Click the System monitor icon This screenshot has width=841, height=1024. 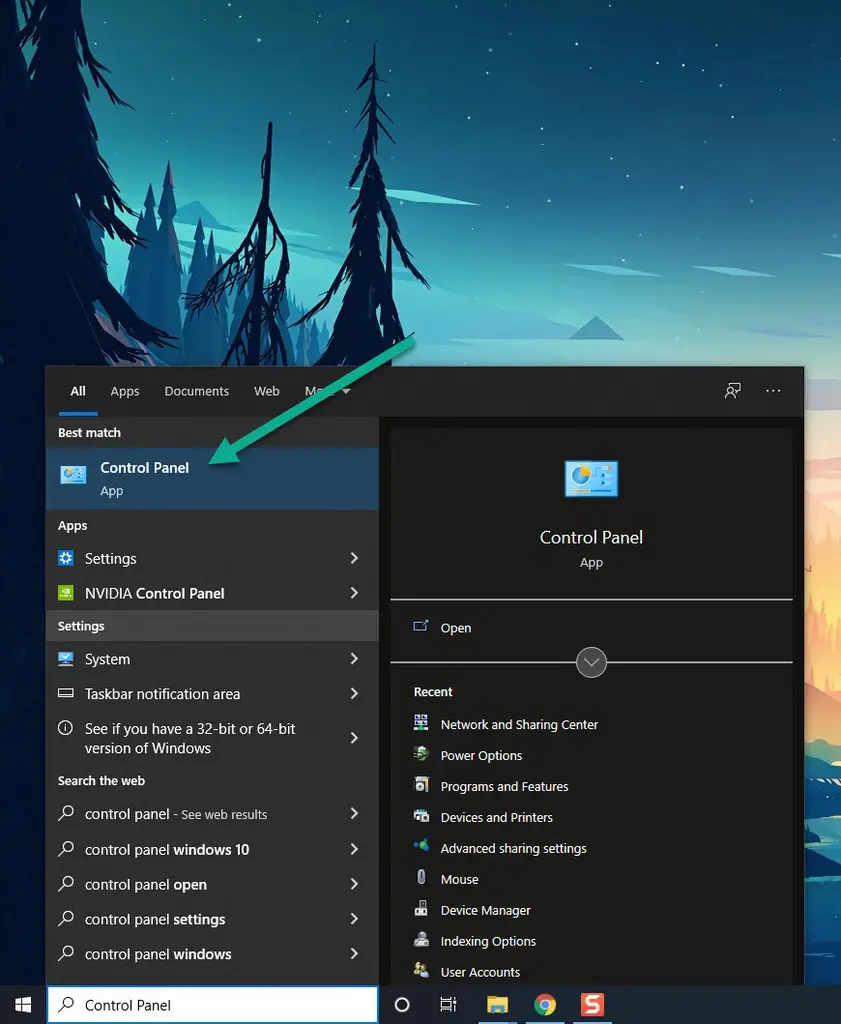point(66,658)
